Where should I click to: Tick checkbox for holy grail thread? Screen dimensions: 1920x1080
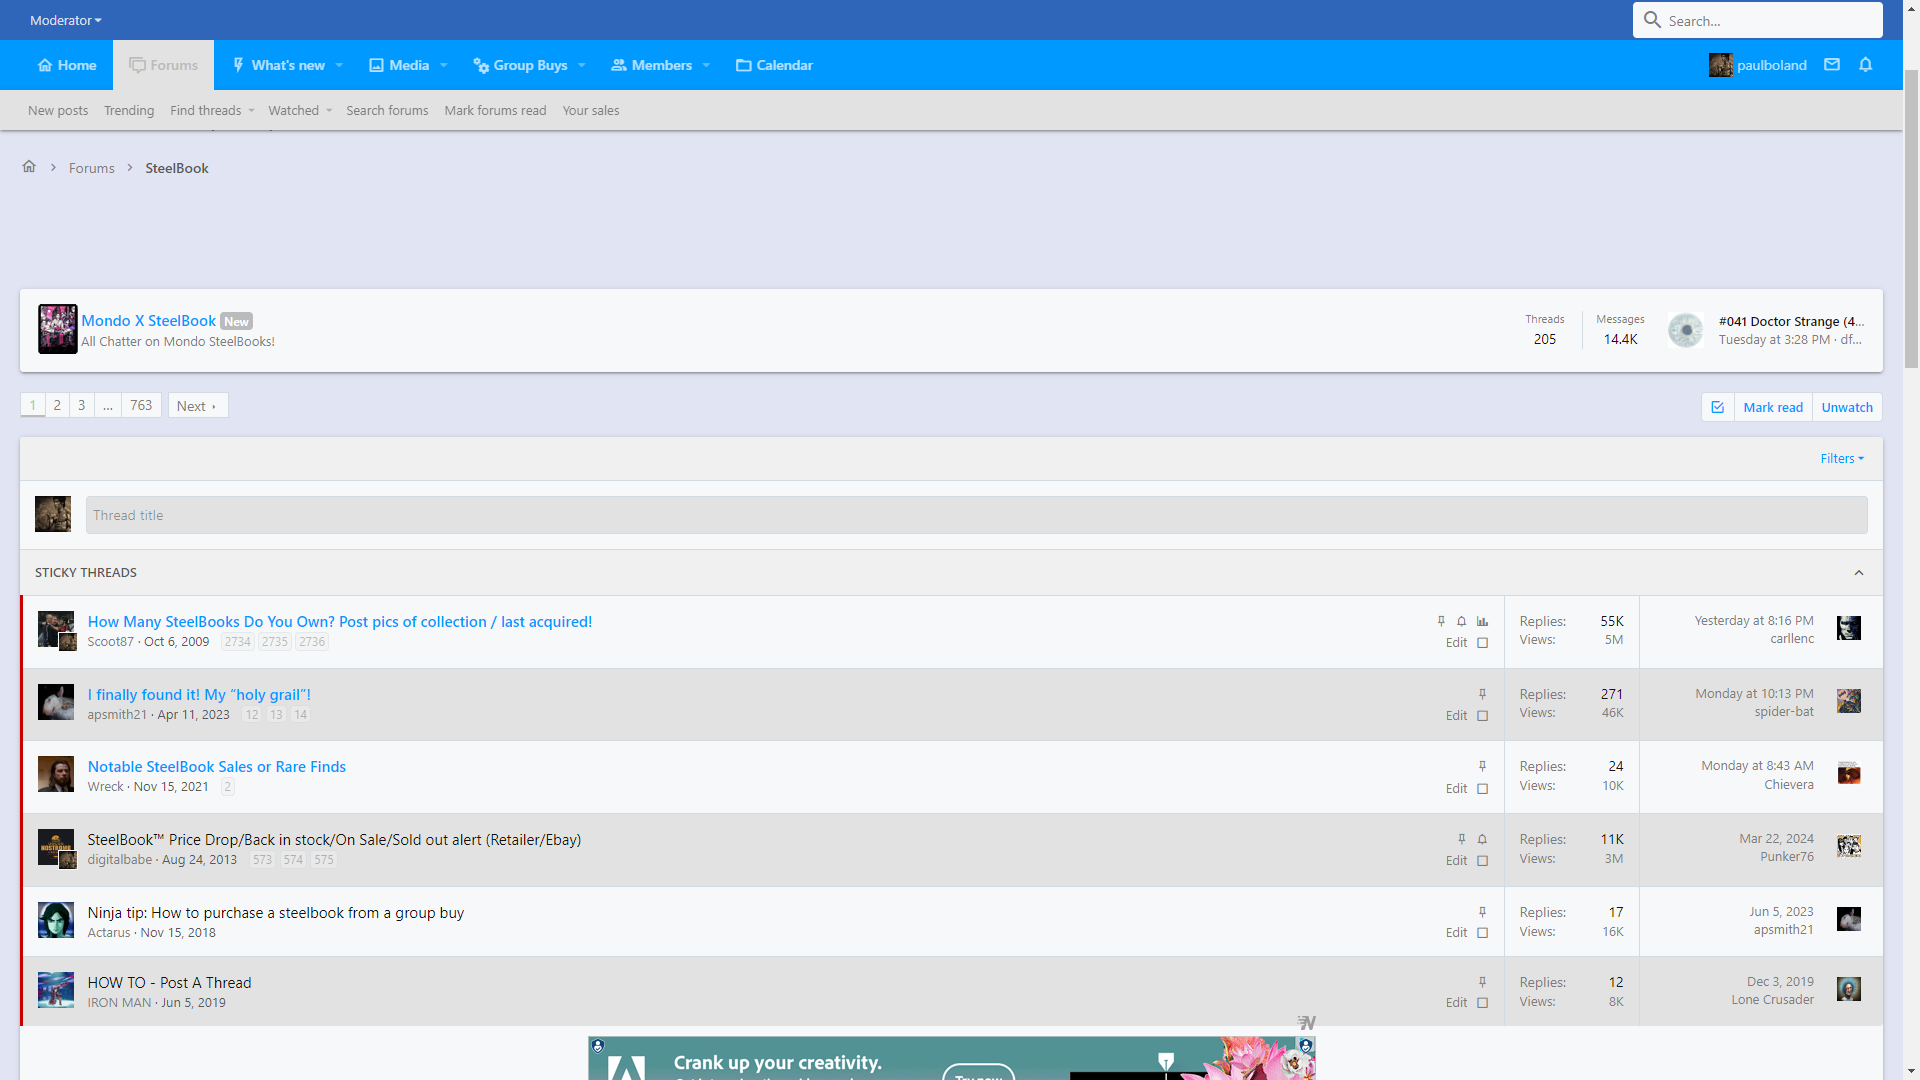[1482, 716]
